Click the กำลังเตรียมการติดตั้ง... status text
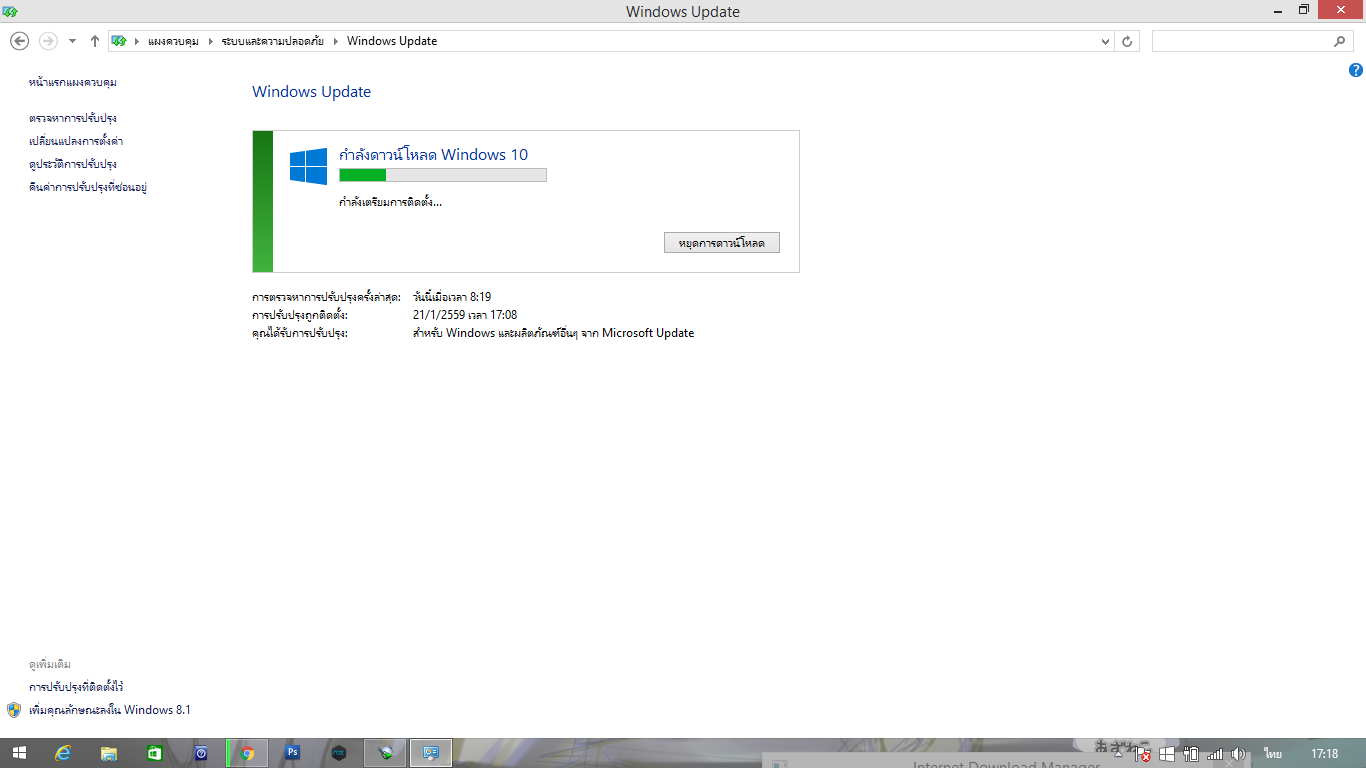Screen dimensions: 1366x768 pos(390,202)
